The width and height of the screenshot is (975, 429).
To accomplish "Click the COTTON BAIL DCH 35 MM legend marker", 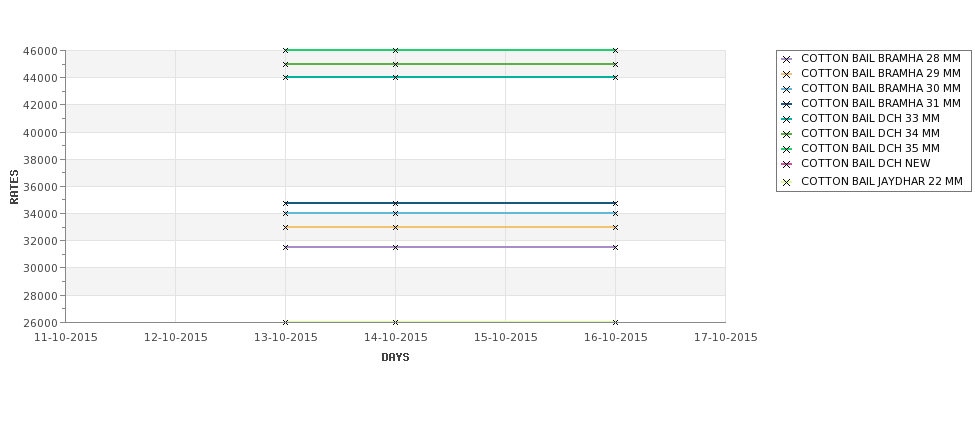I will [x=786, y=149].
